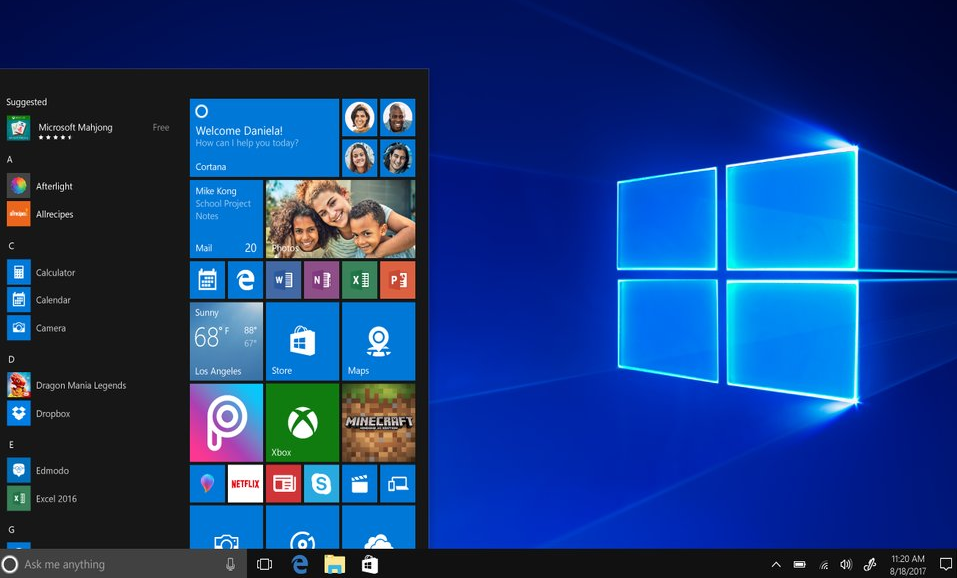Open Task View from the taskbar
Screen dimensions: 957x578
point(264,564)
